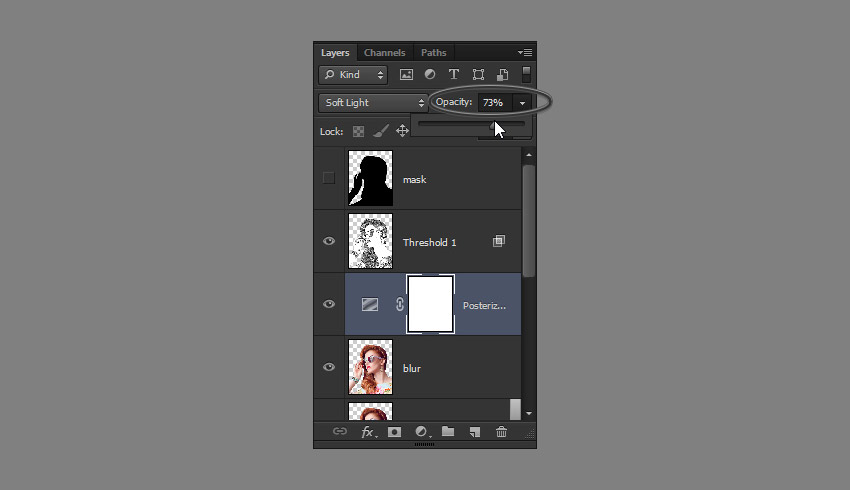Filter by adjustment layers icon
Screen dimensions: 850x490
pyautogui.click(x=430, y=74)
